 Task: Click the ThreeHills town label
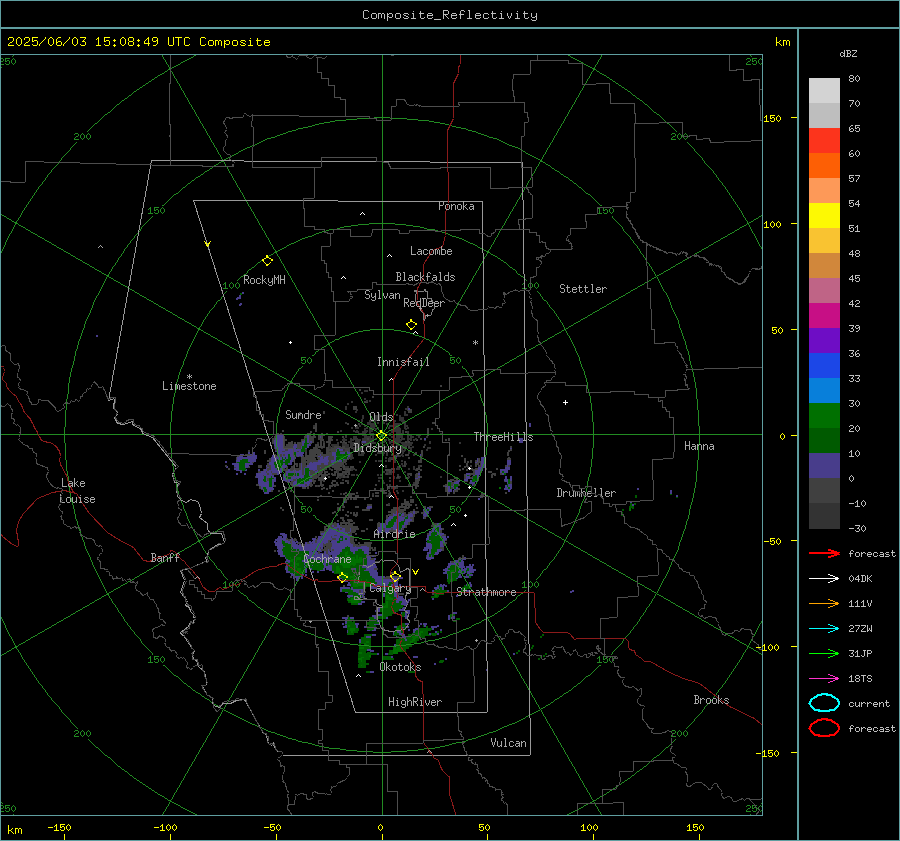(503, 437)
